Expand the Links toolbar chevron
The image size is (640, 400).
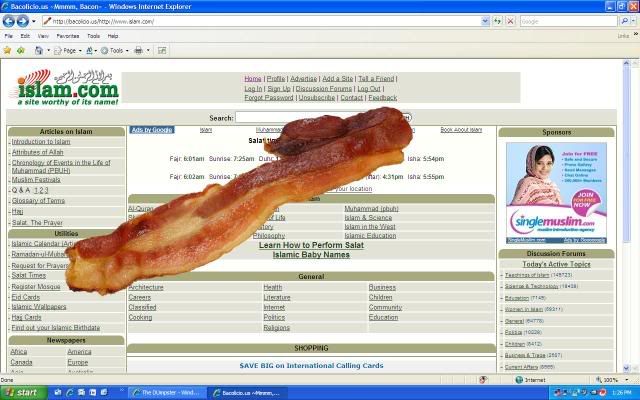[636, 36]
